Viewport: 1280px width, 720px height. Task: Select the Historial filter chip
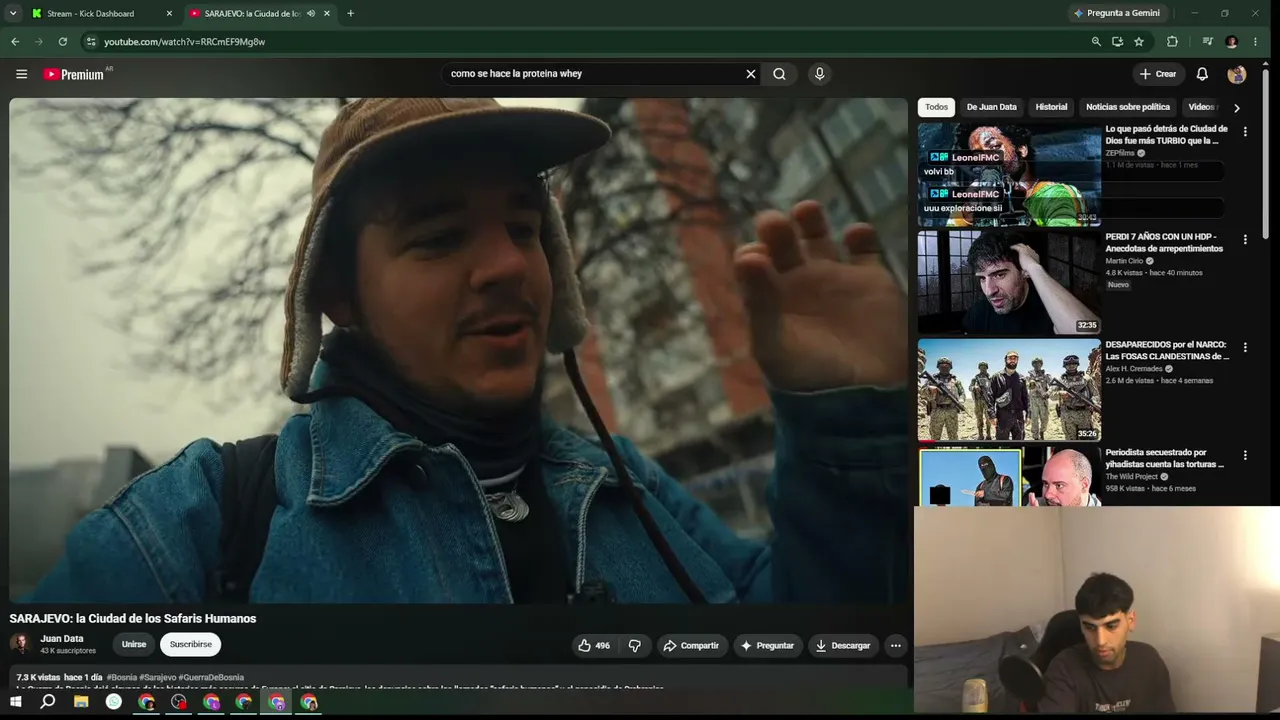click(x=1051, y=107)
